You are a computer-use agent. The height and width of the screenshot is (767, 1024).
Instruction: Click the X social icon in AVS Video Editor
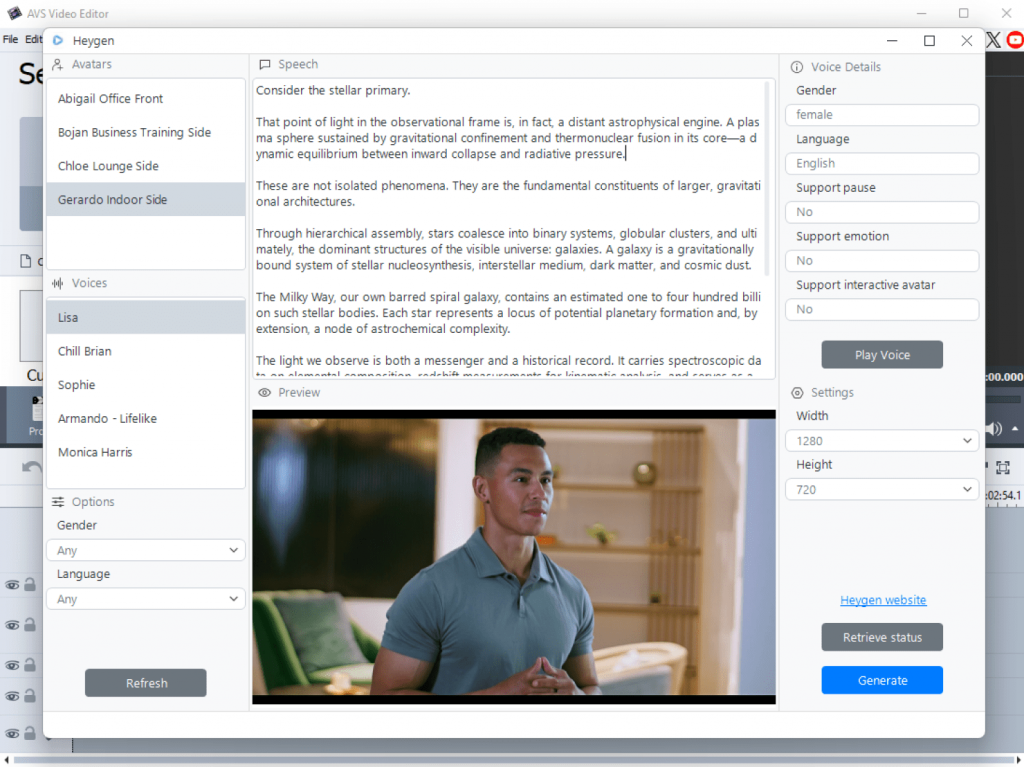[x=993, y=40]
